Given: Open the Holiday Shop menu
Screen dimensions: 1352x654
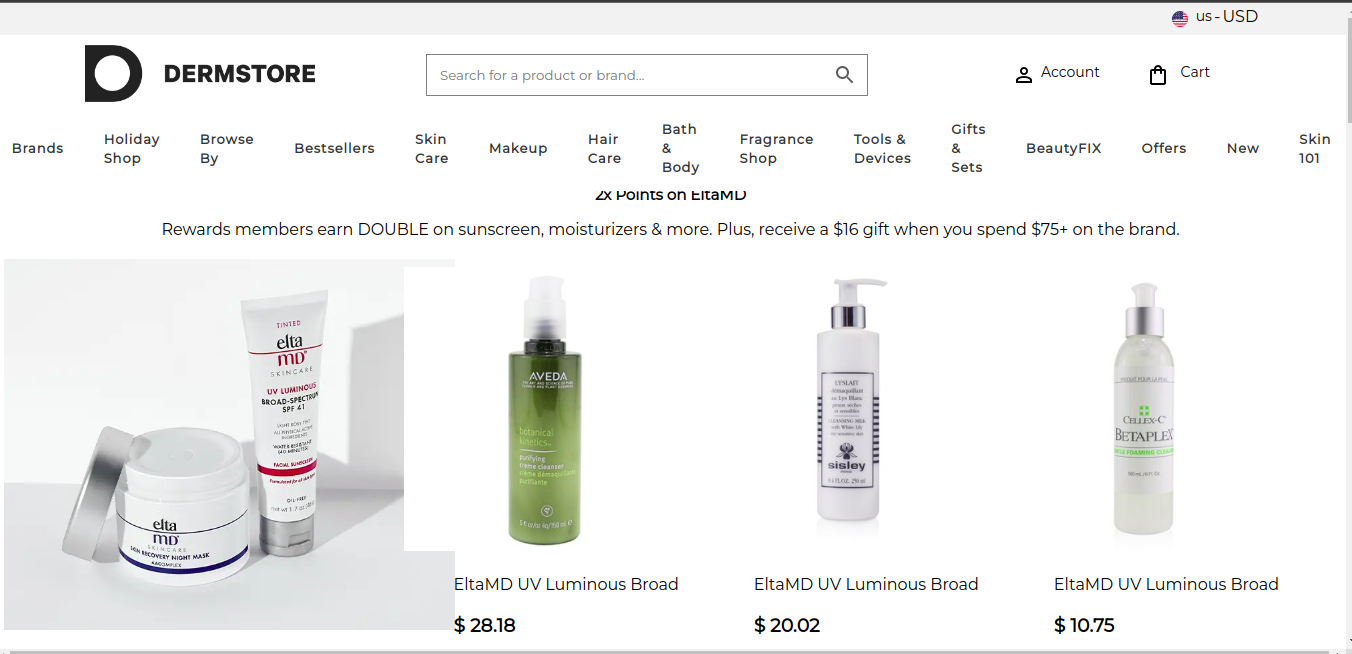Looking at the screenshot, I should coord(132,148).
